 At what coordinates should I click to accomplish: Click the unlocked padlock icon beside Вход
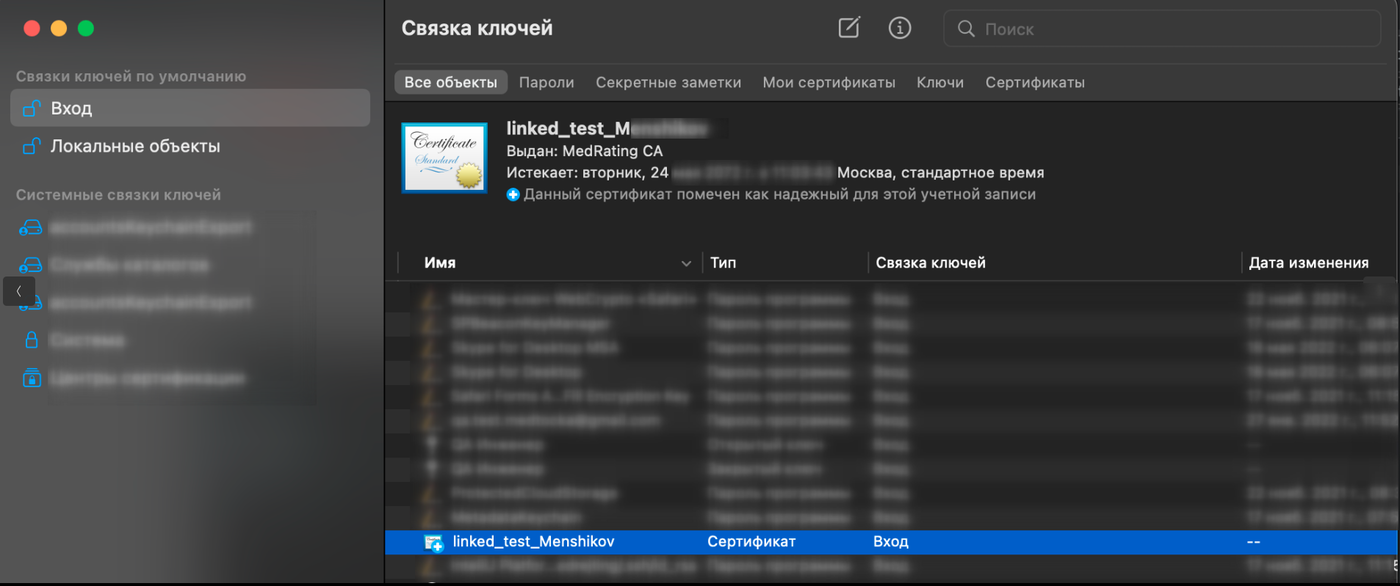coord(32,108)
